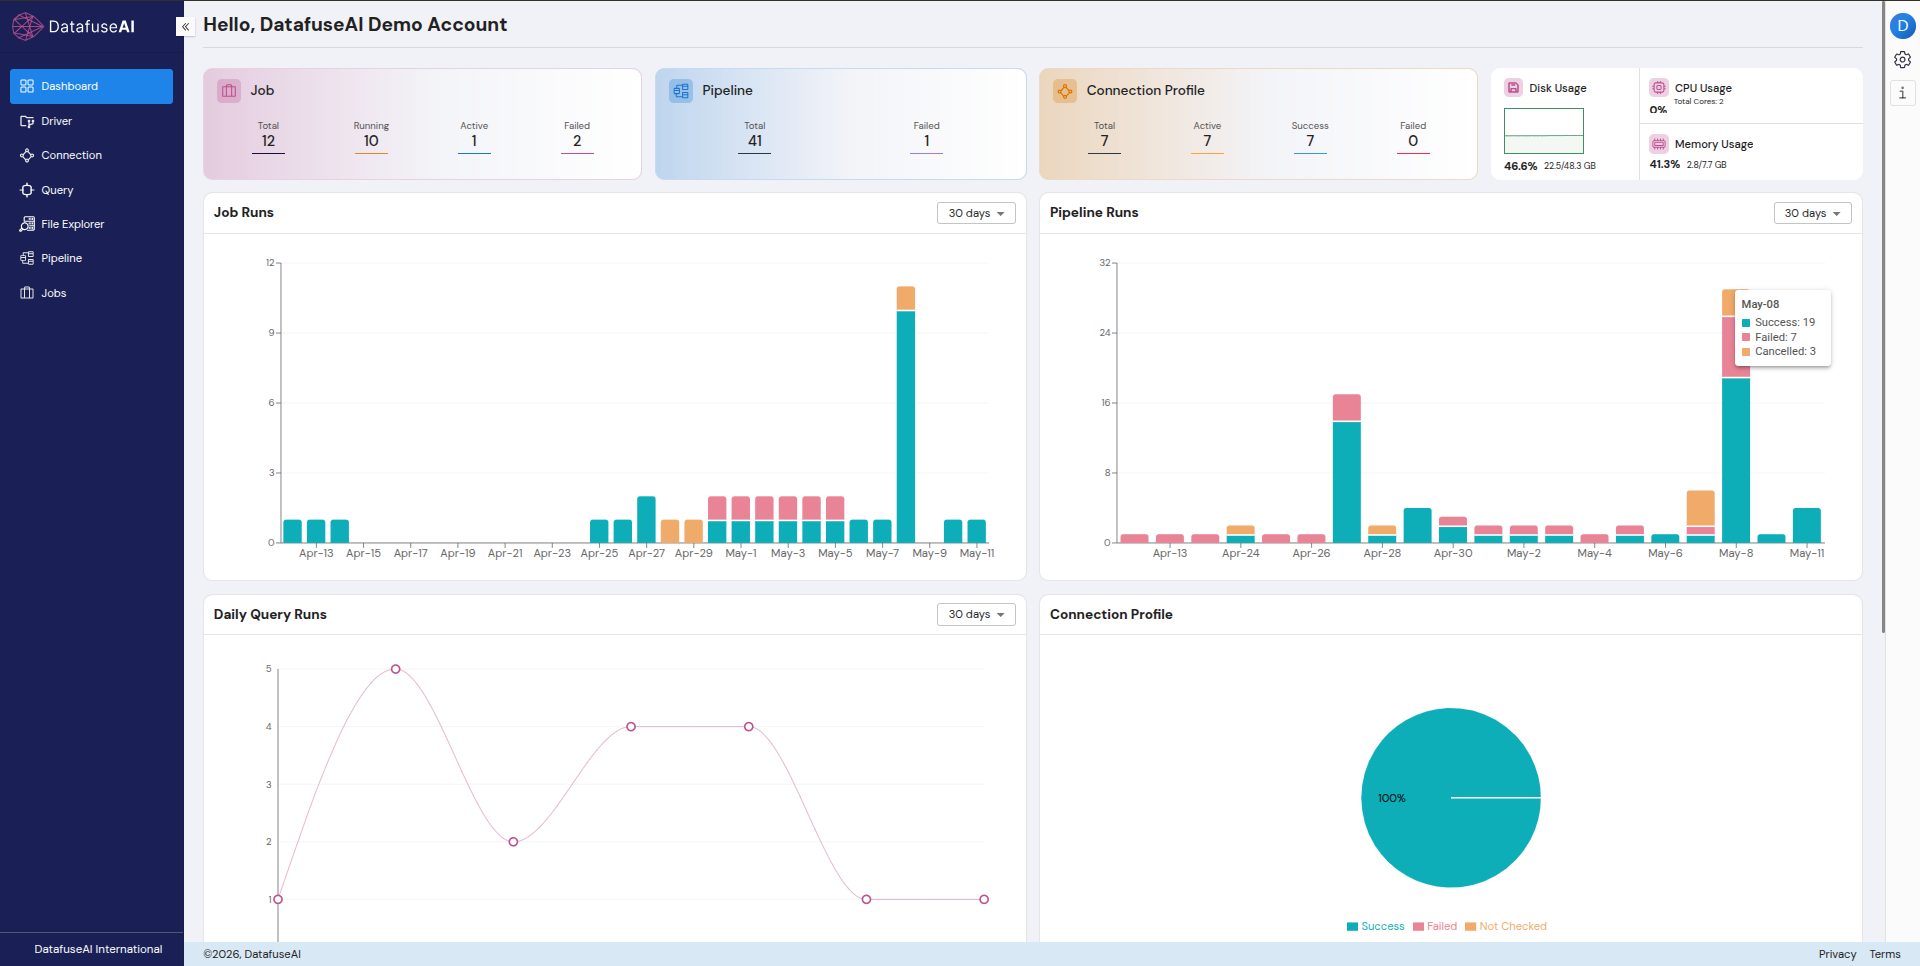The image size is (1920, 966).
Task: Open the Dashboard menu item
Action: tap(91, 86)
